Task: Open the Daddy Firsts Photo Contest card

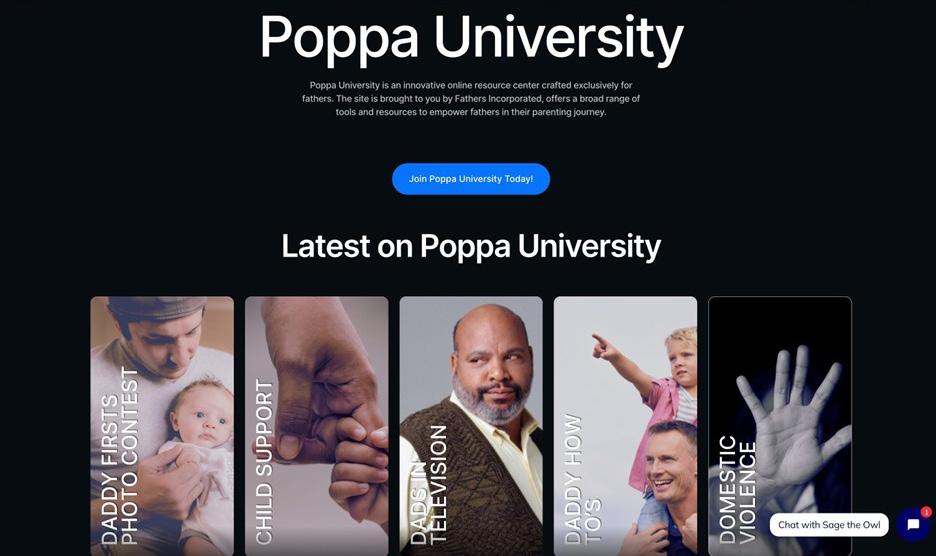Action: click(x=162, y=426)
